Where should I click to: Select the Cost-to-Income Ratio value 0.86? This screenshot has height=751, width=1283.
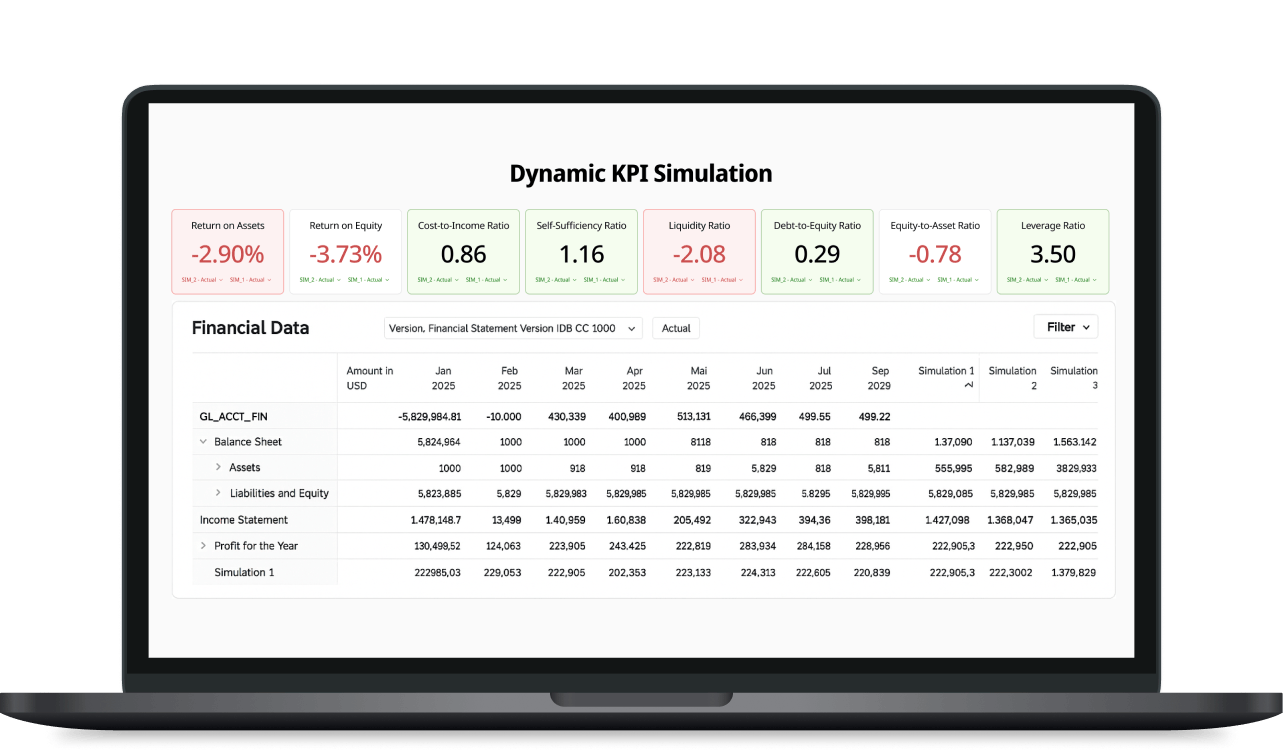tap(463, 254)
